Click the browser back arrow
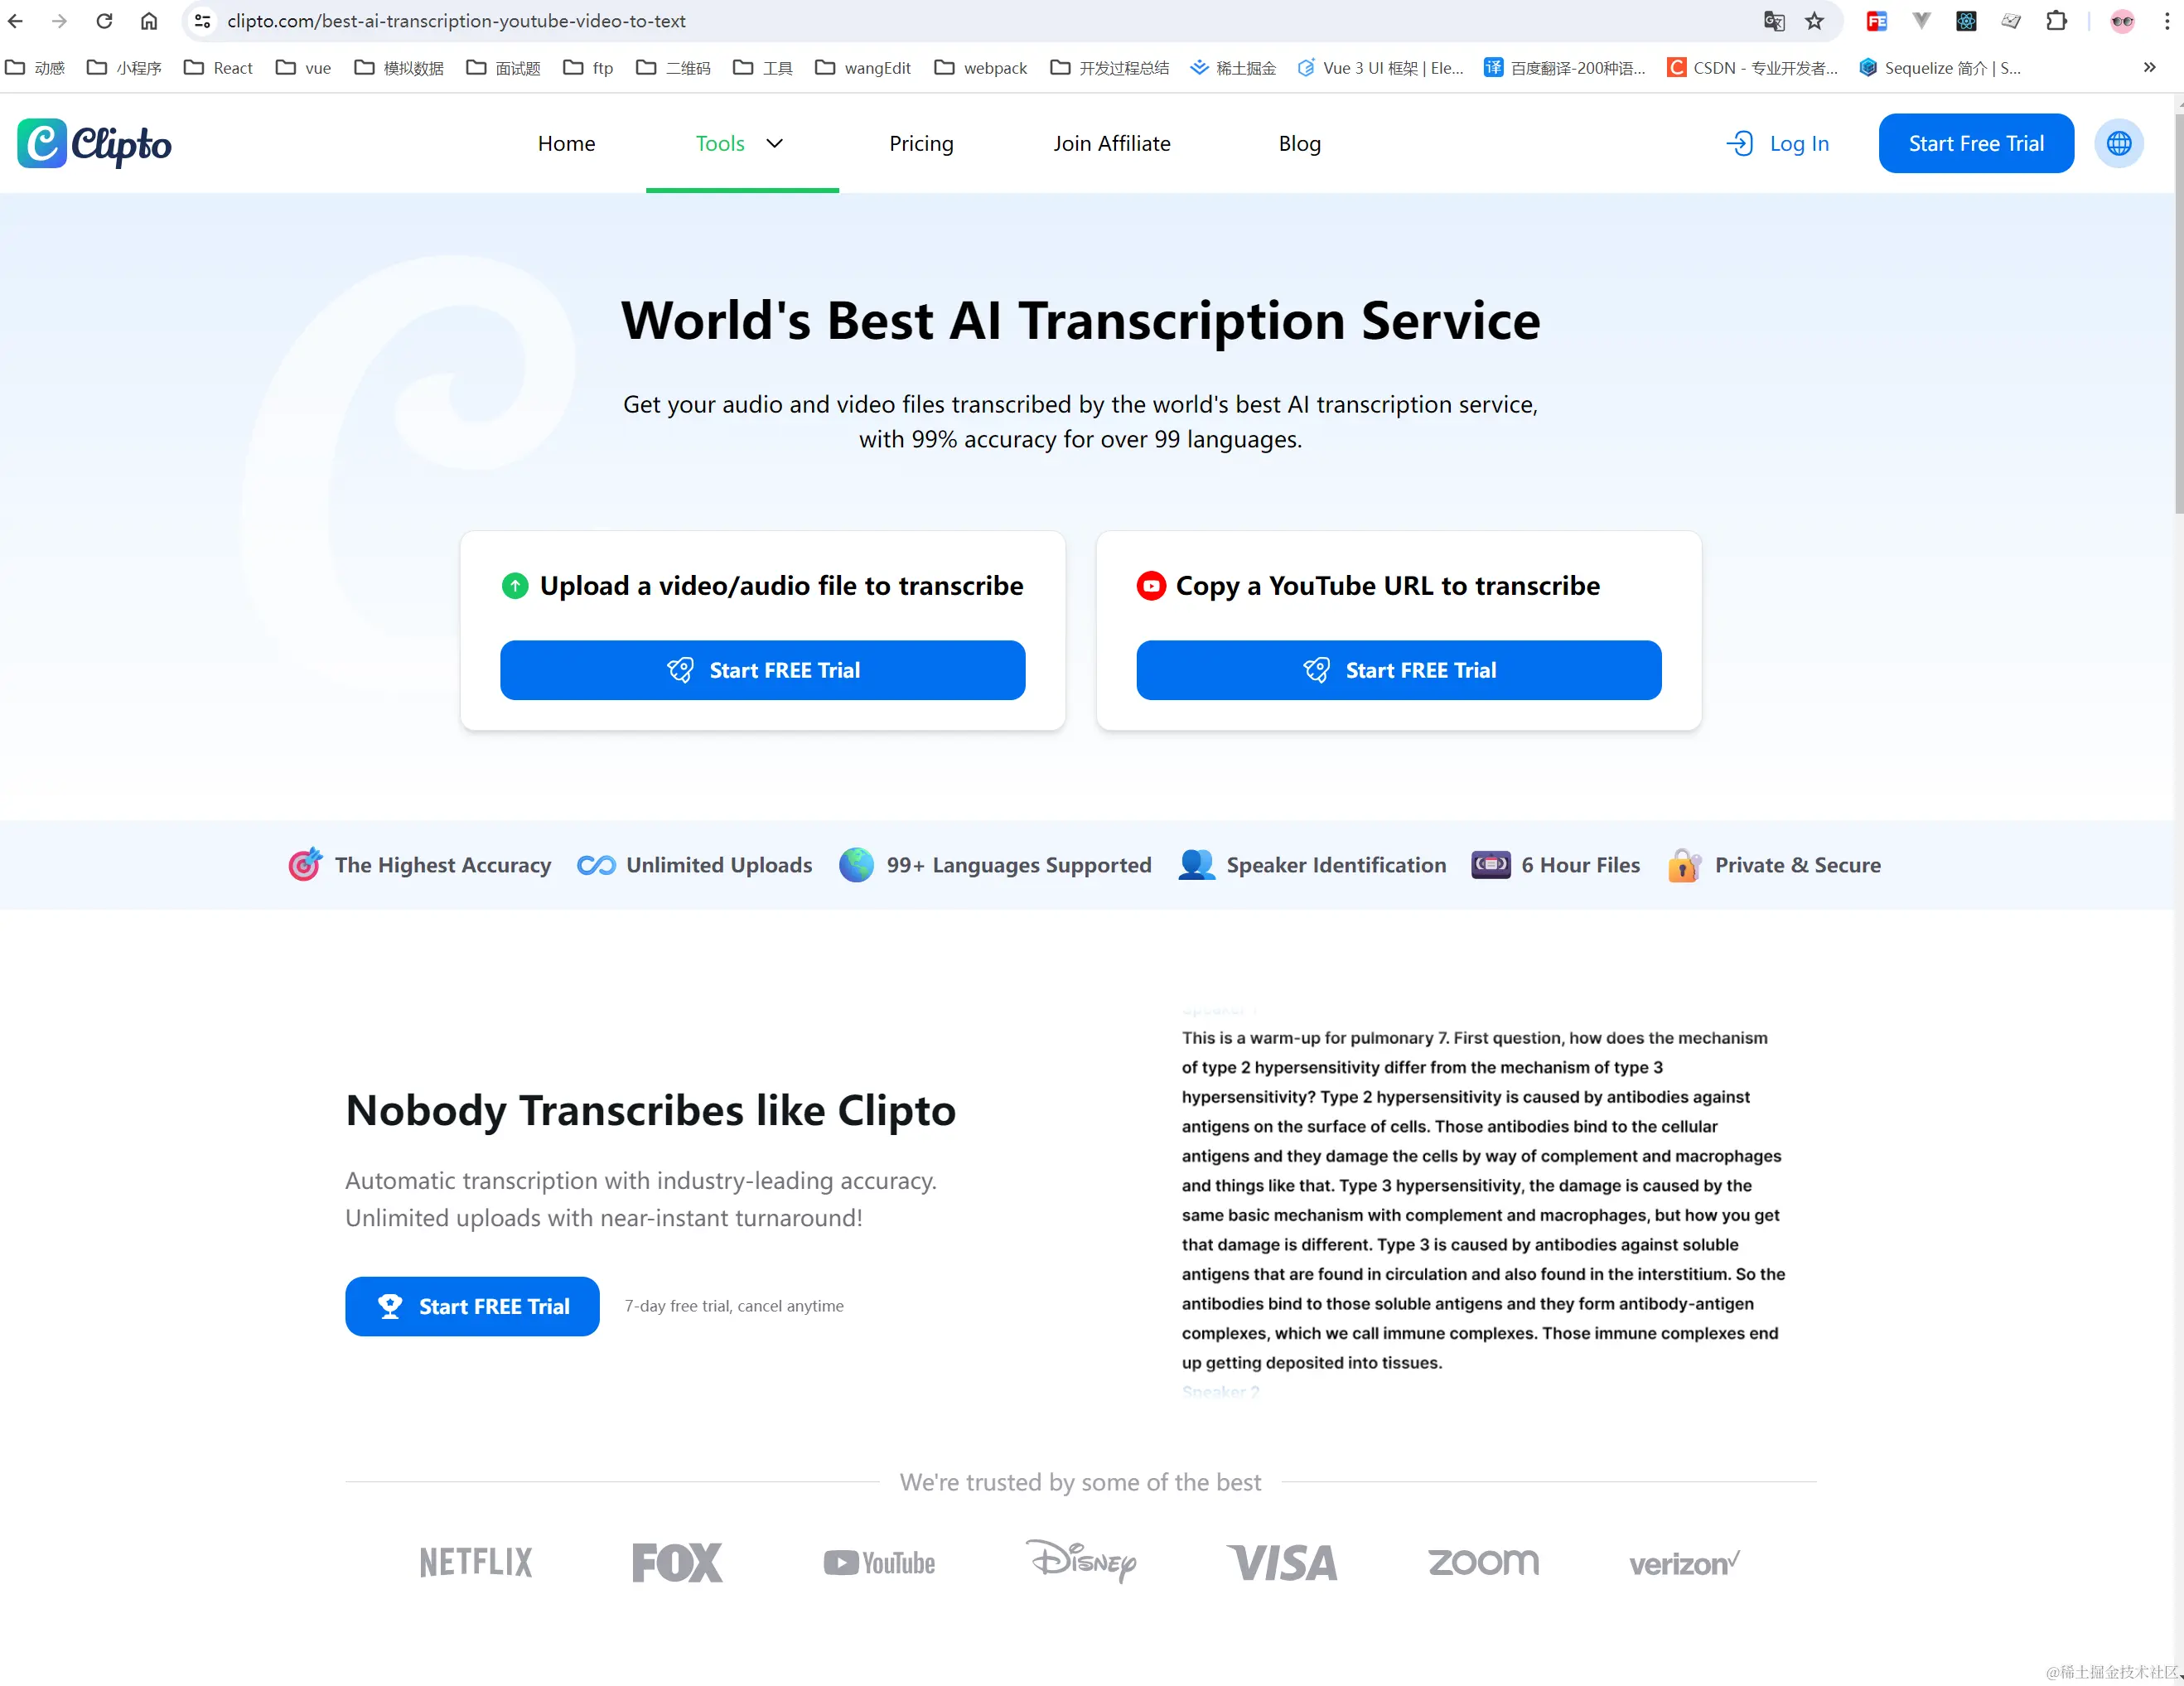The height and width of the screenshot is (1686, 2184). pyautogui.click(x=16, y=21)
